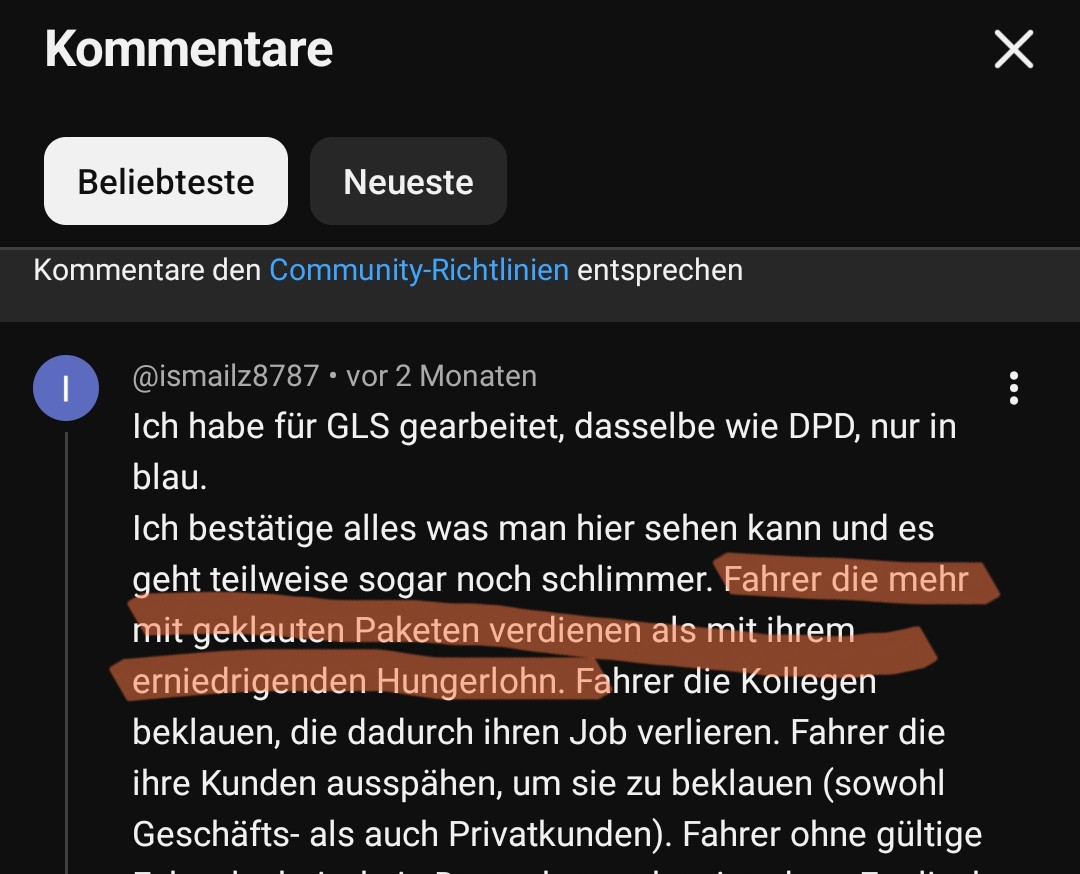Open the Community-Richtlinien link
Viewport: 1080px width, 874px height.
click(x=419, y=271)
